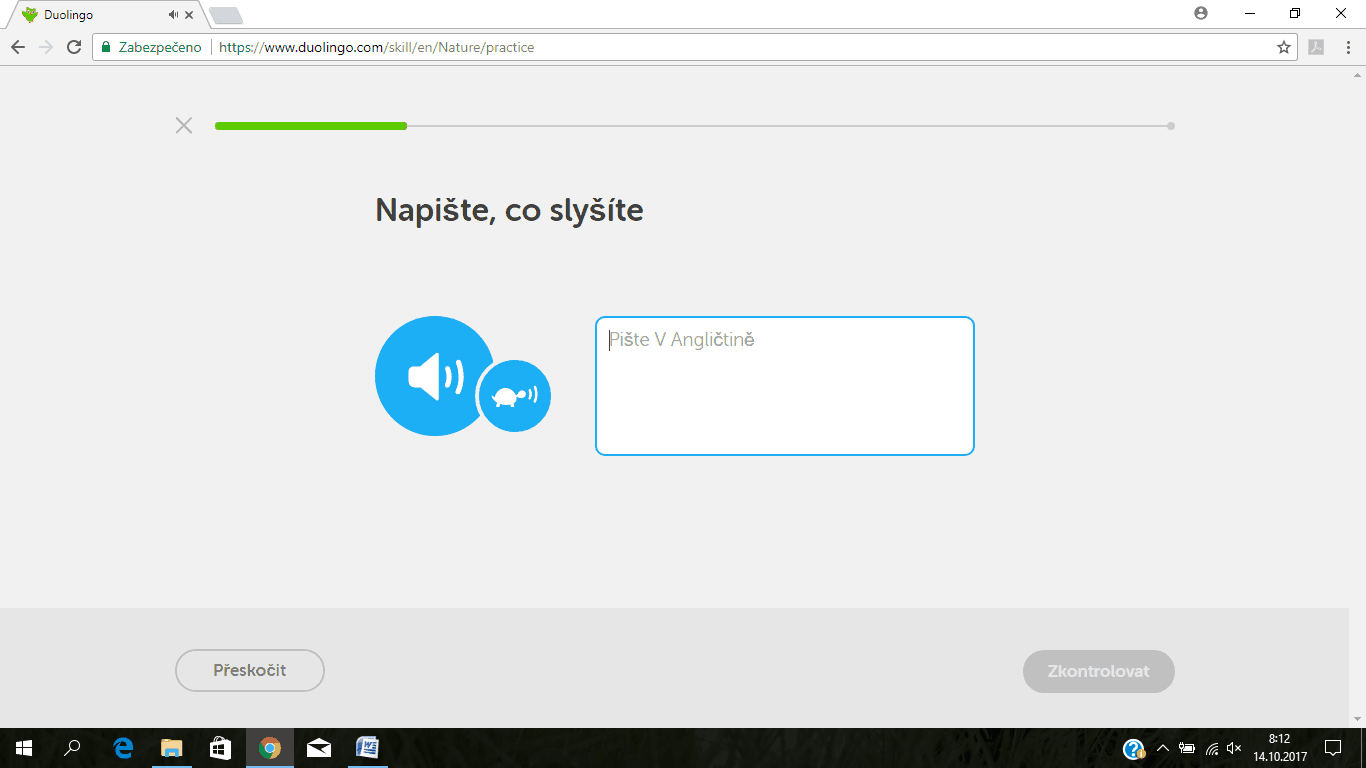This screenshot has width=1366, height=768.
Task: Bookmark the page with the star icon
Action: pos(1284,47)
